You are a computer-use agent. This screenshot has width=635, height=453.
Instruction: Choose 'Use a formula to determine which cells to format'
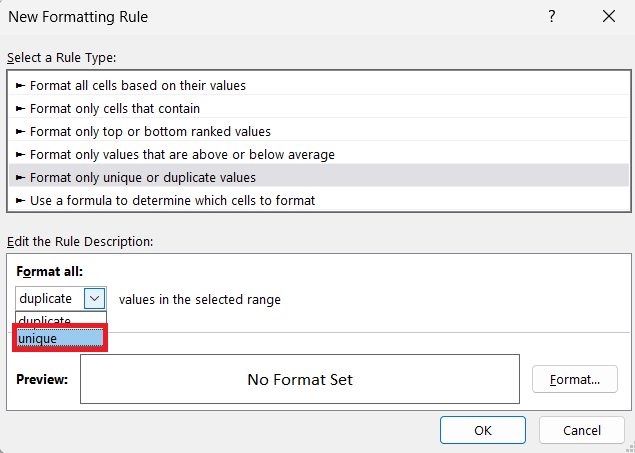pyautogui.click(x=319, y=200)
